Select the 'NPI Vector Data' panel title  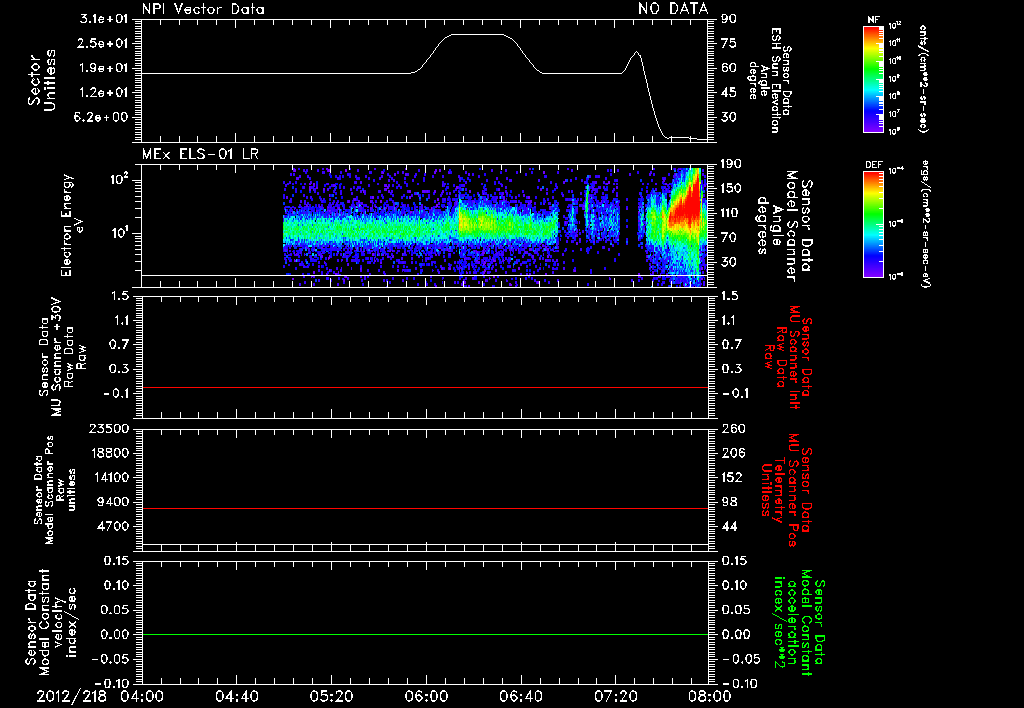203,9
